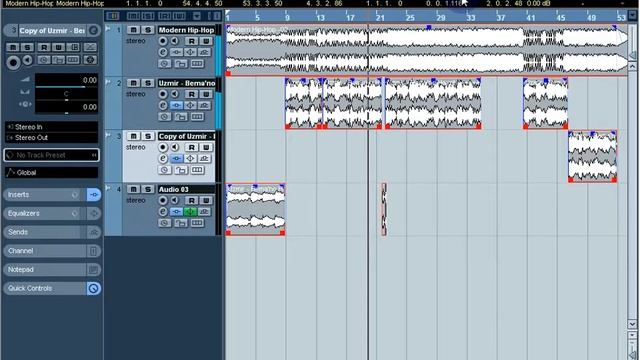Open channel settings for Audio 03 track

coord(163,211)
